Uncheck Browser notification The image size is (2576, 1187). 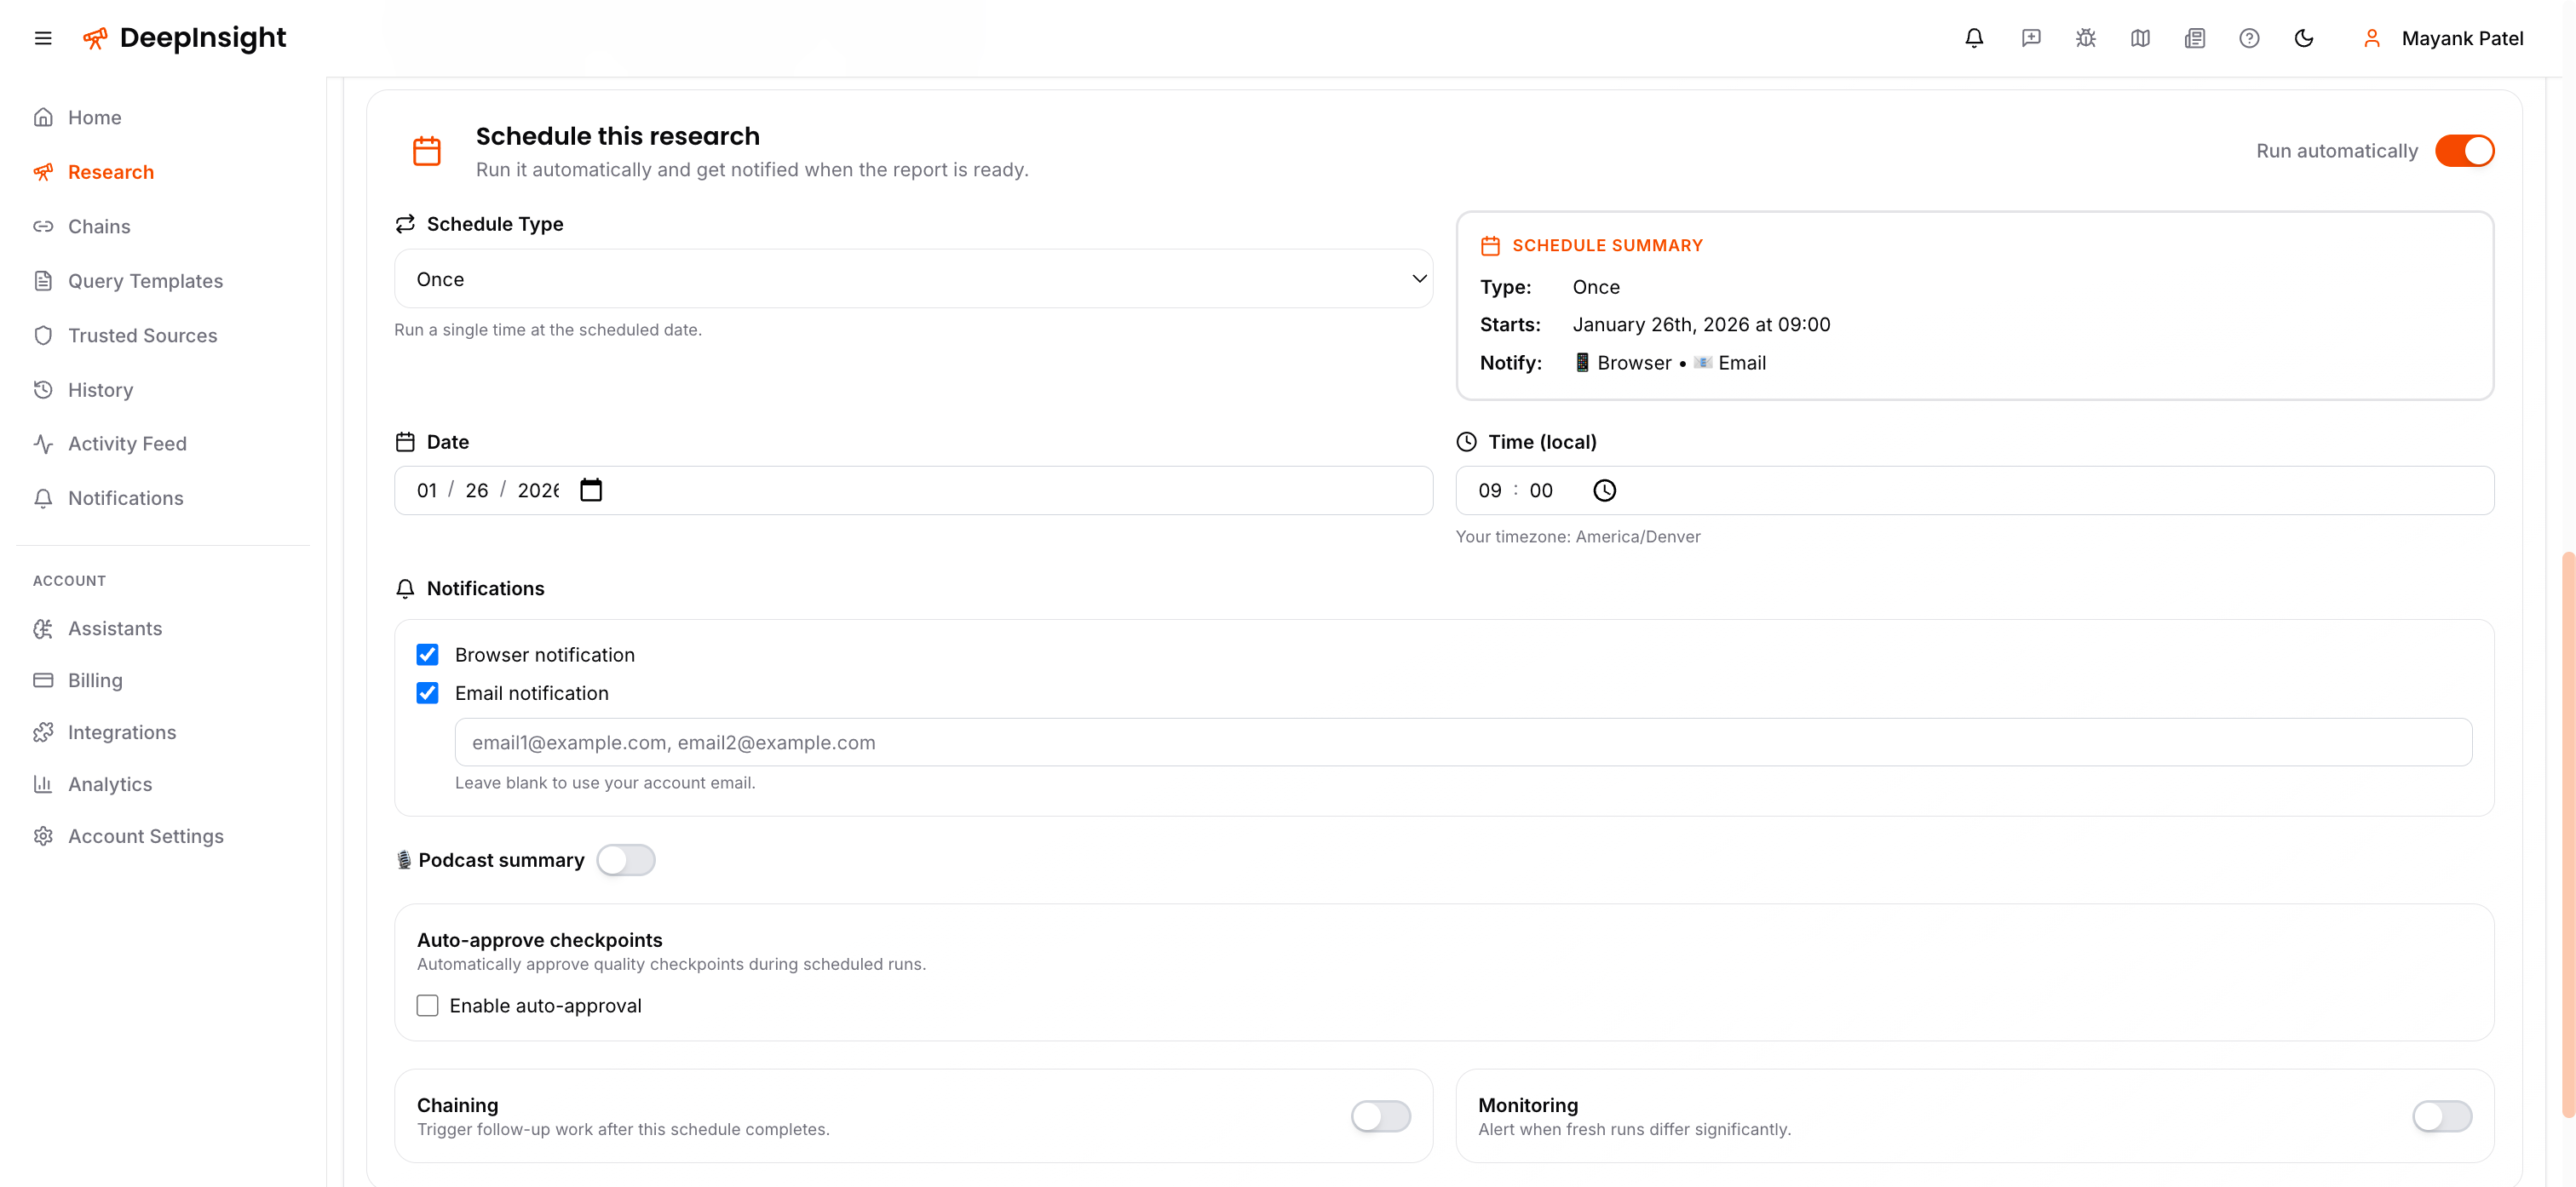click(x=428, y=654)
